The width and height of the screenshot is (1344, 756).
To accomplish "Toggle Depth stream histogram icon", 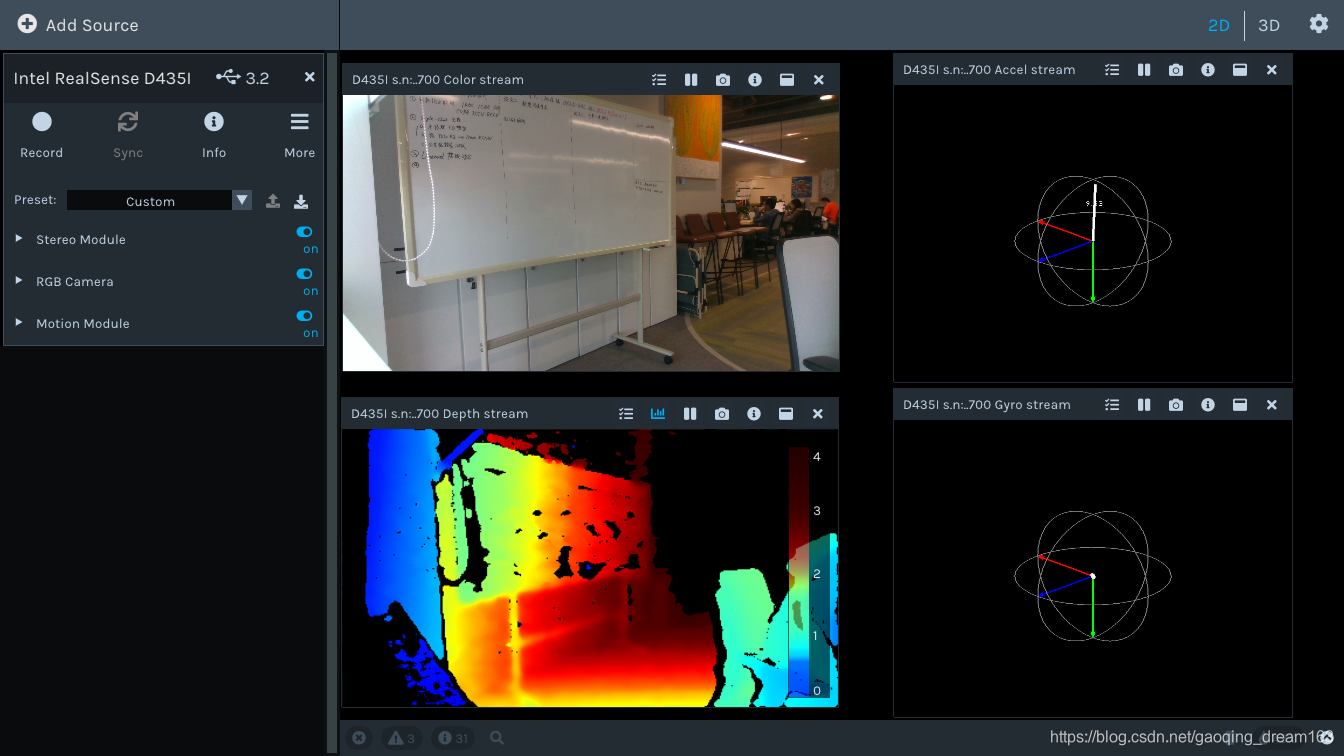I will pos(658,414).
